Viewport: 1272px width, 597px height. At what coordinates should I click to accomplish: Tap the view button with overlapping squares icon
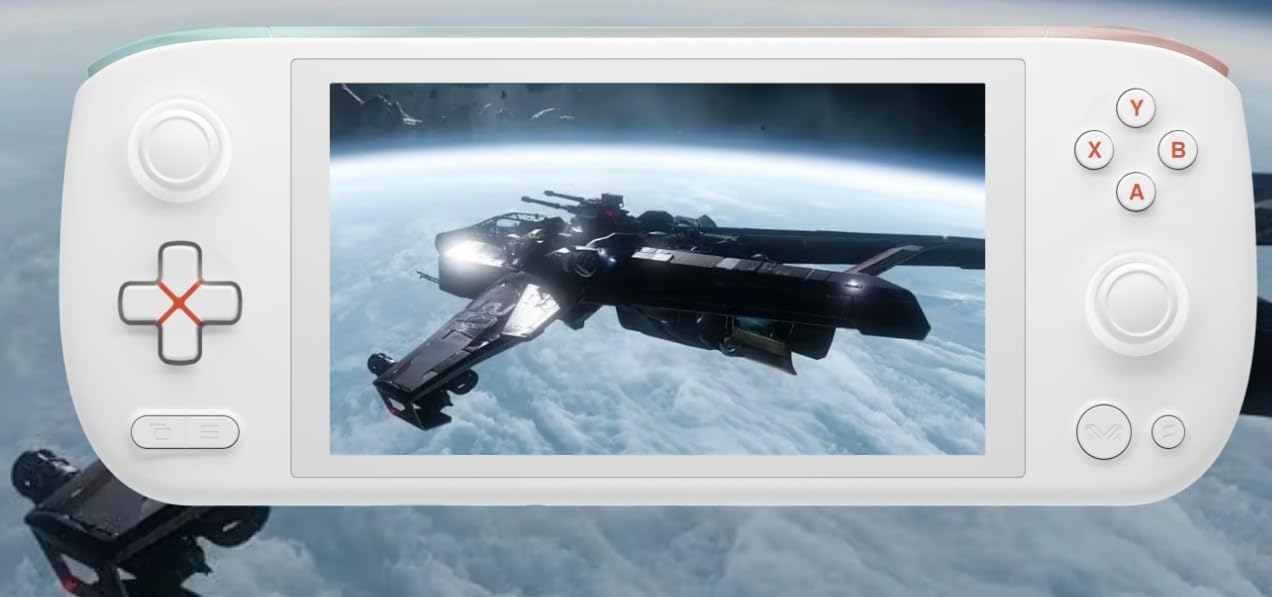coord(158,432)
